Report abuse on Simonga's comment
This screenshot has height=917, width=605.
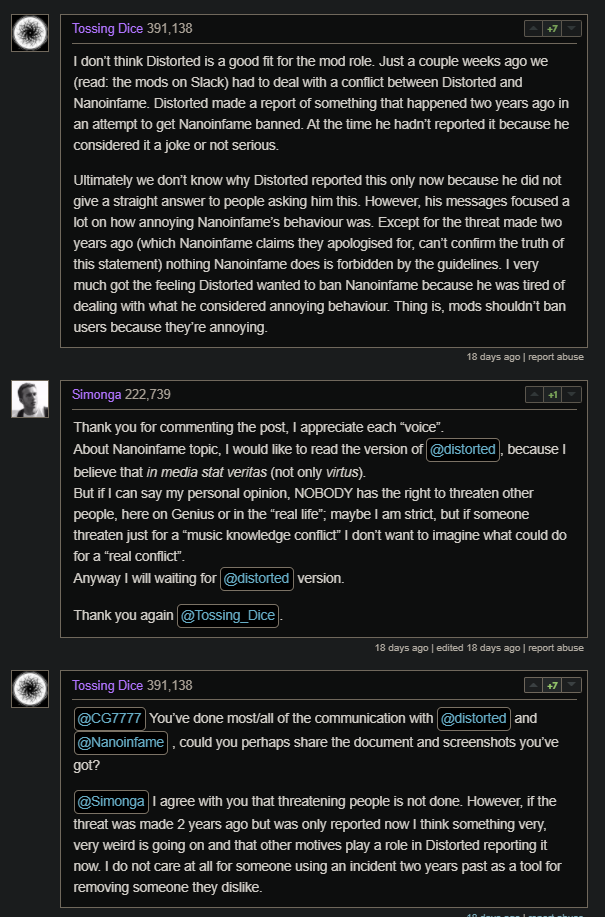coord(556,648)
